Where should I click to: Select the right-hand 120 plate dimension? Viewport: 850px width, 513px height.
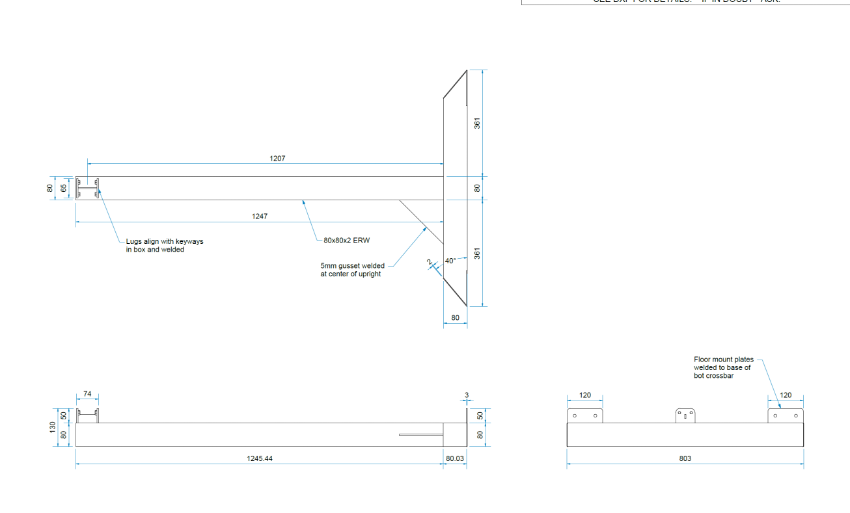[785, 395]
